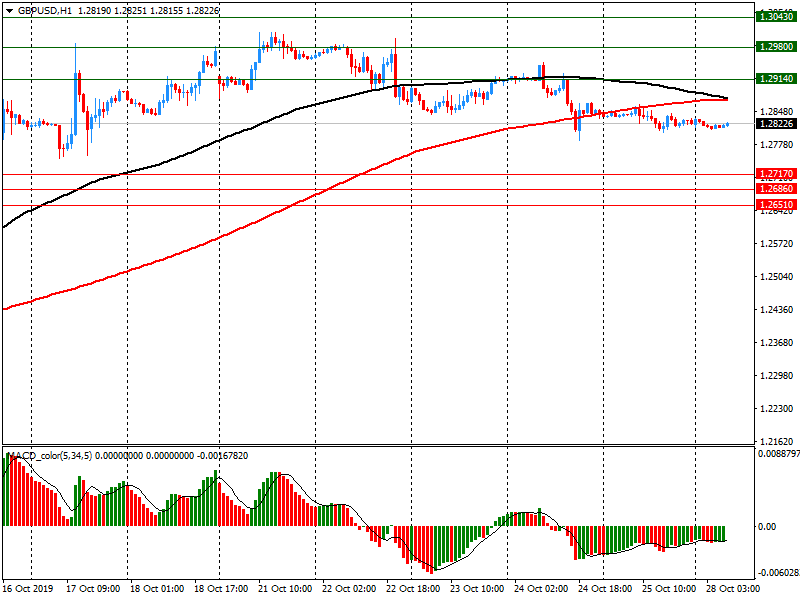This screenshot has height=600, width=800.
Task: Click the 16 Oct 2019 date label
Action: click(28, 589)
